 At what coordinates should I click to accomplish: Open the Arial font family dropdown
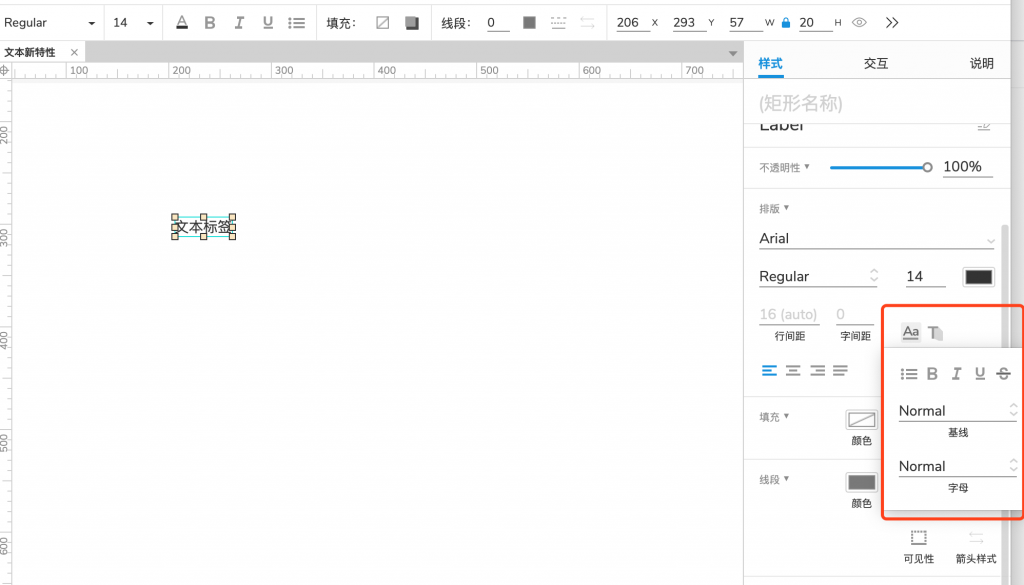tap(877, 239)
